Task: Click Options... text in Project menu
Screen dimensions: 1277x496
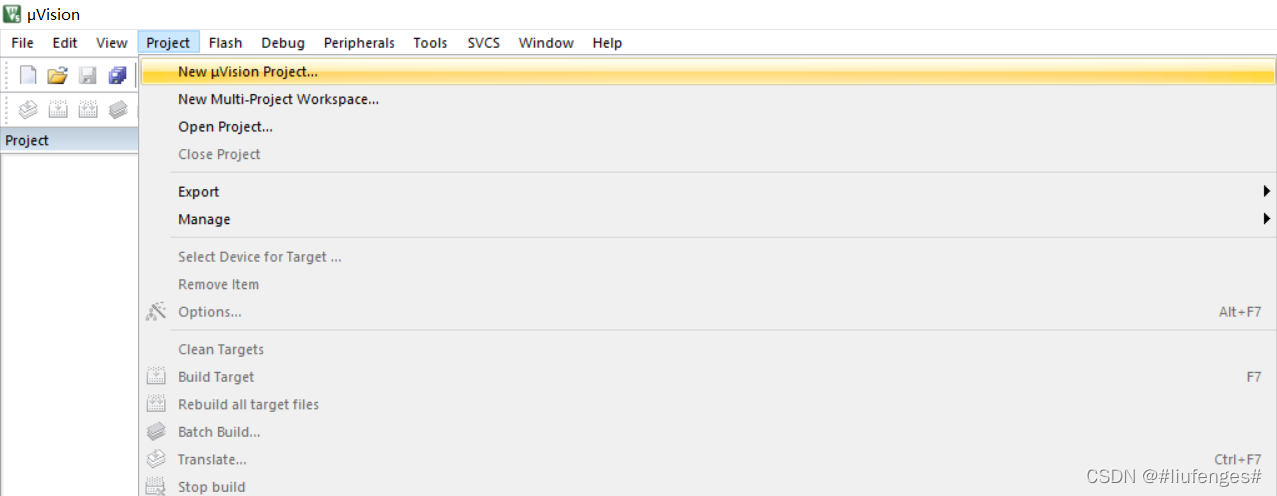Action: click(x=210, y=312)
